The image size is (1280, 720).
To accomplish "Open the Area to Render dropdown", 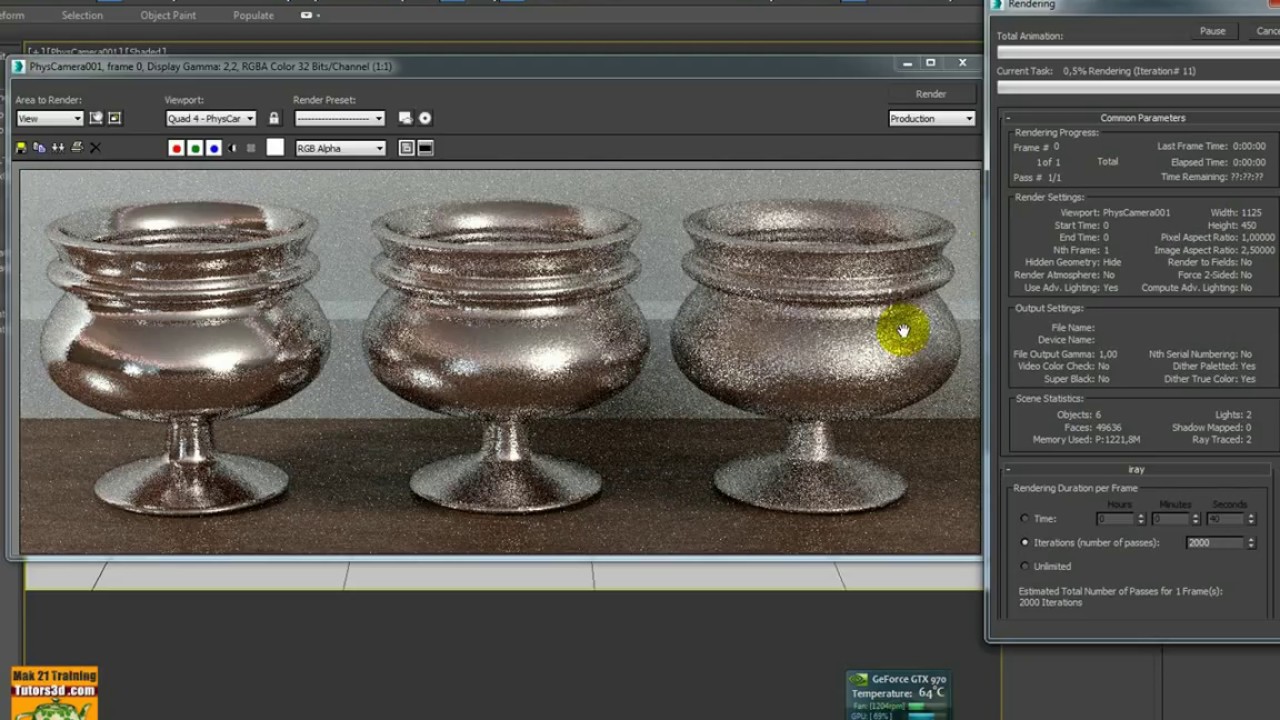I will [x=49, y=118].
